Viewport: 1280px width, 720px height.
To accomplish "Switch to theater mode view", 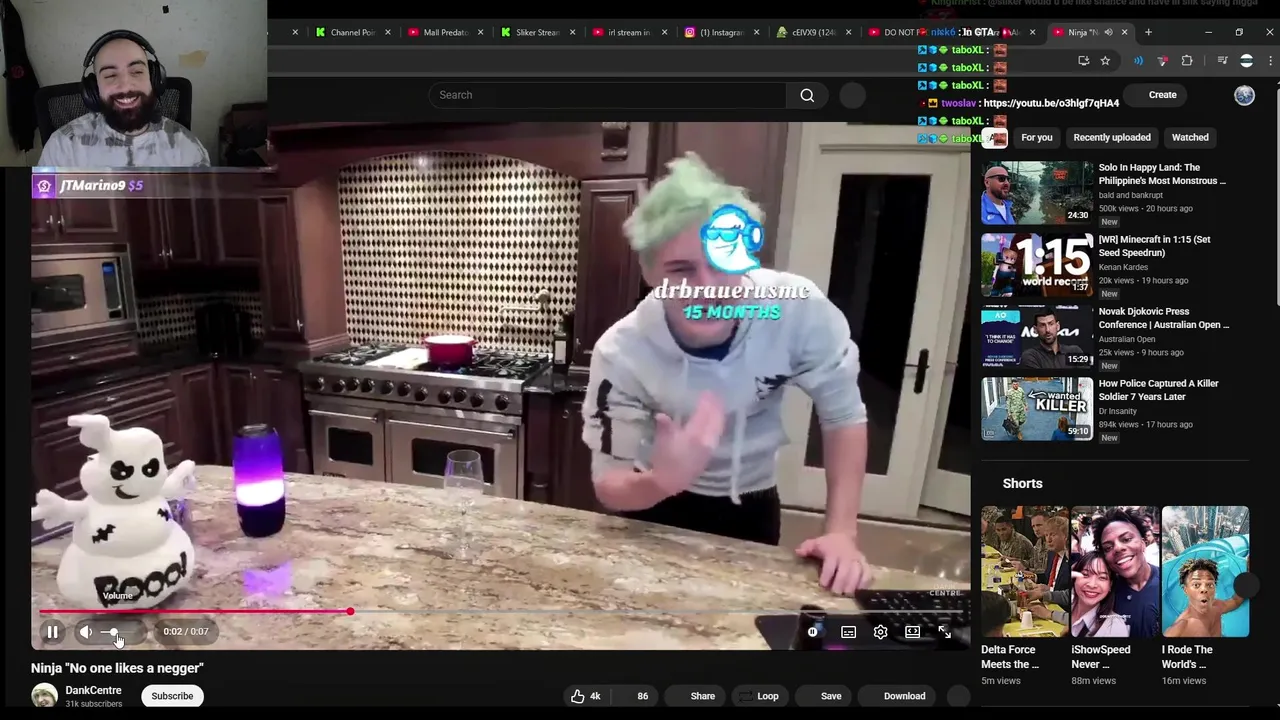I will tap(912, 632).
